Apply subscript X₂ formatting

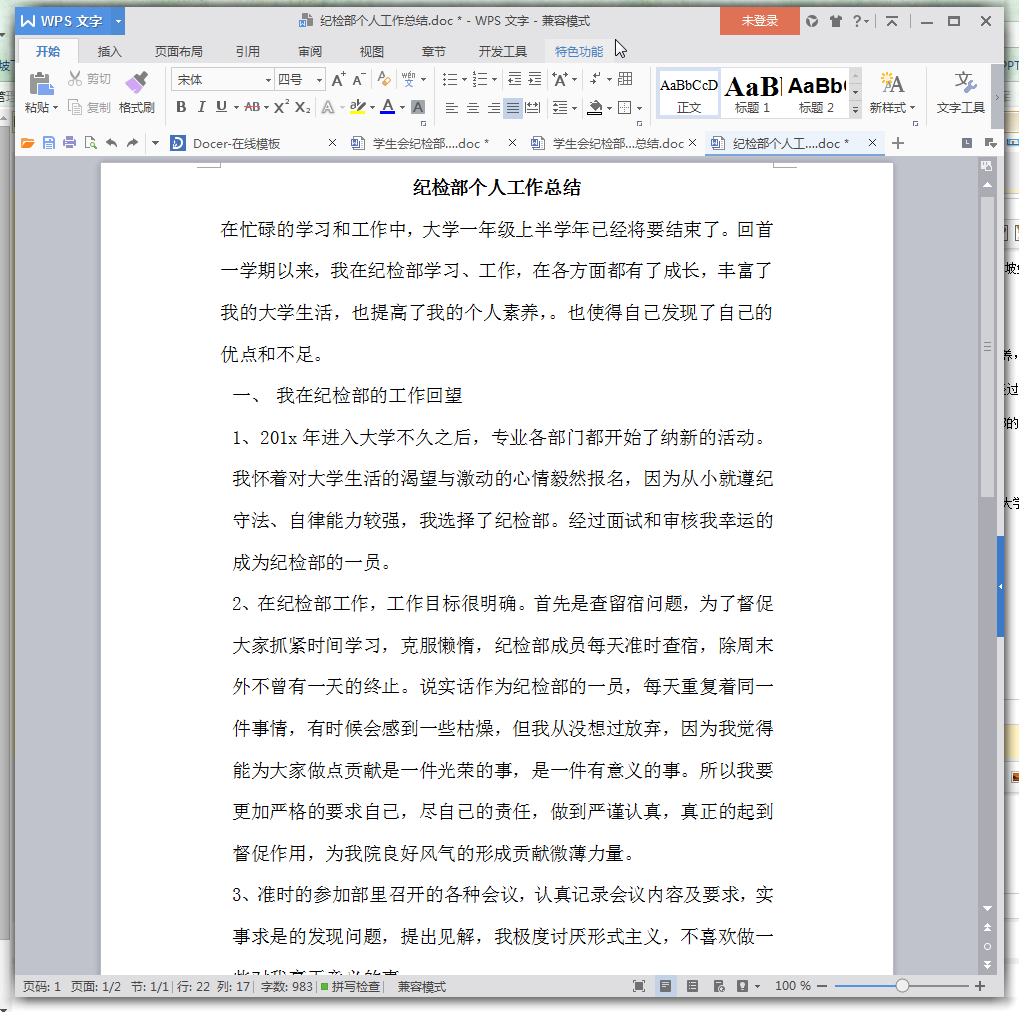tap(302, 107)
